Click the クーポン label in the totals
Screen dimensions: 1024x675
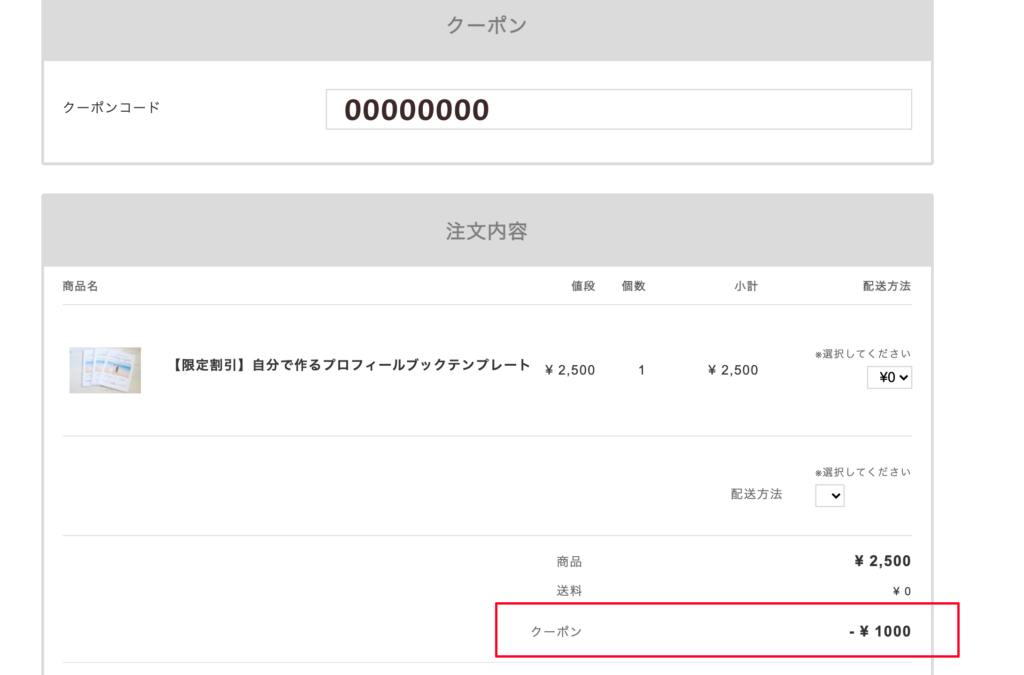coord(555,632)
